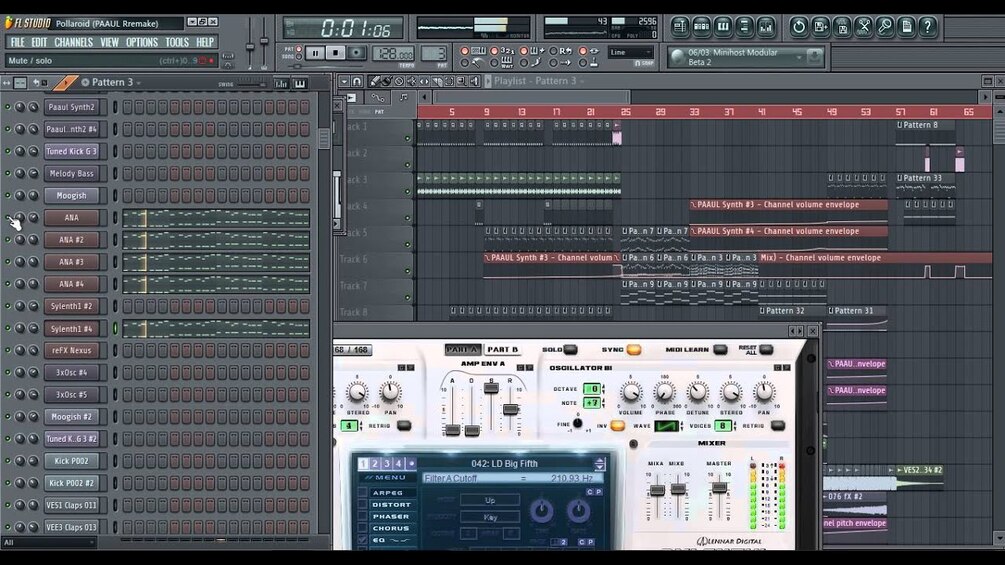Click the Record transport button

coord(356,53)
